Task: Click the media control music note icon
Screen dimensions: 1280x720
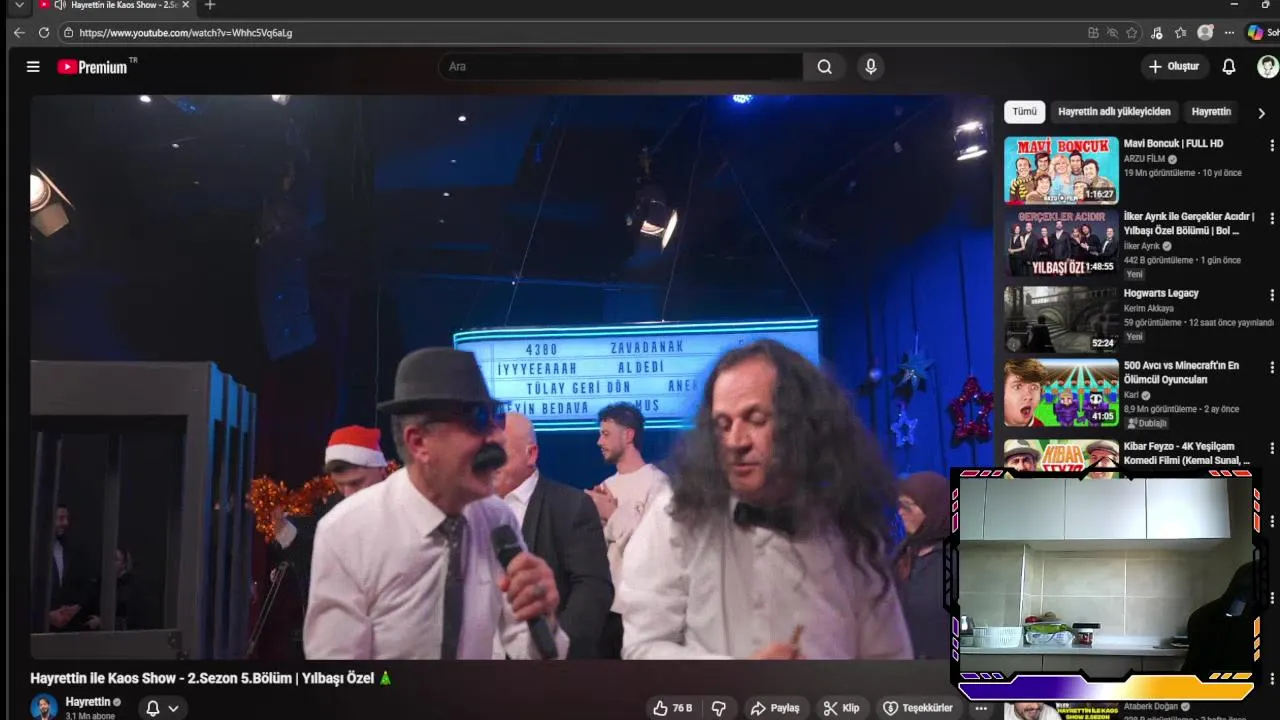Action: tap(1157, 32)
